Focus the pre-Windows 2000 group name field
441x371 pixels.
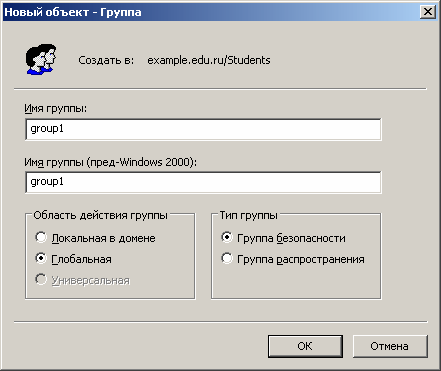(x=203, y=182)
